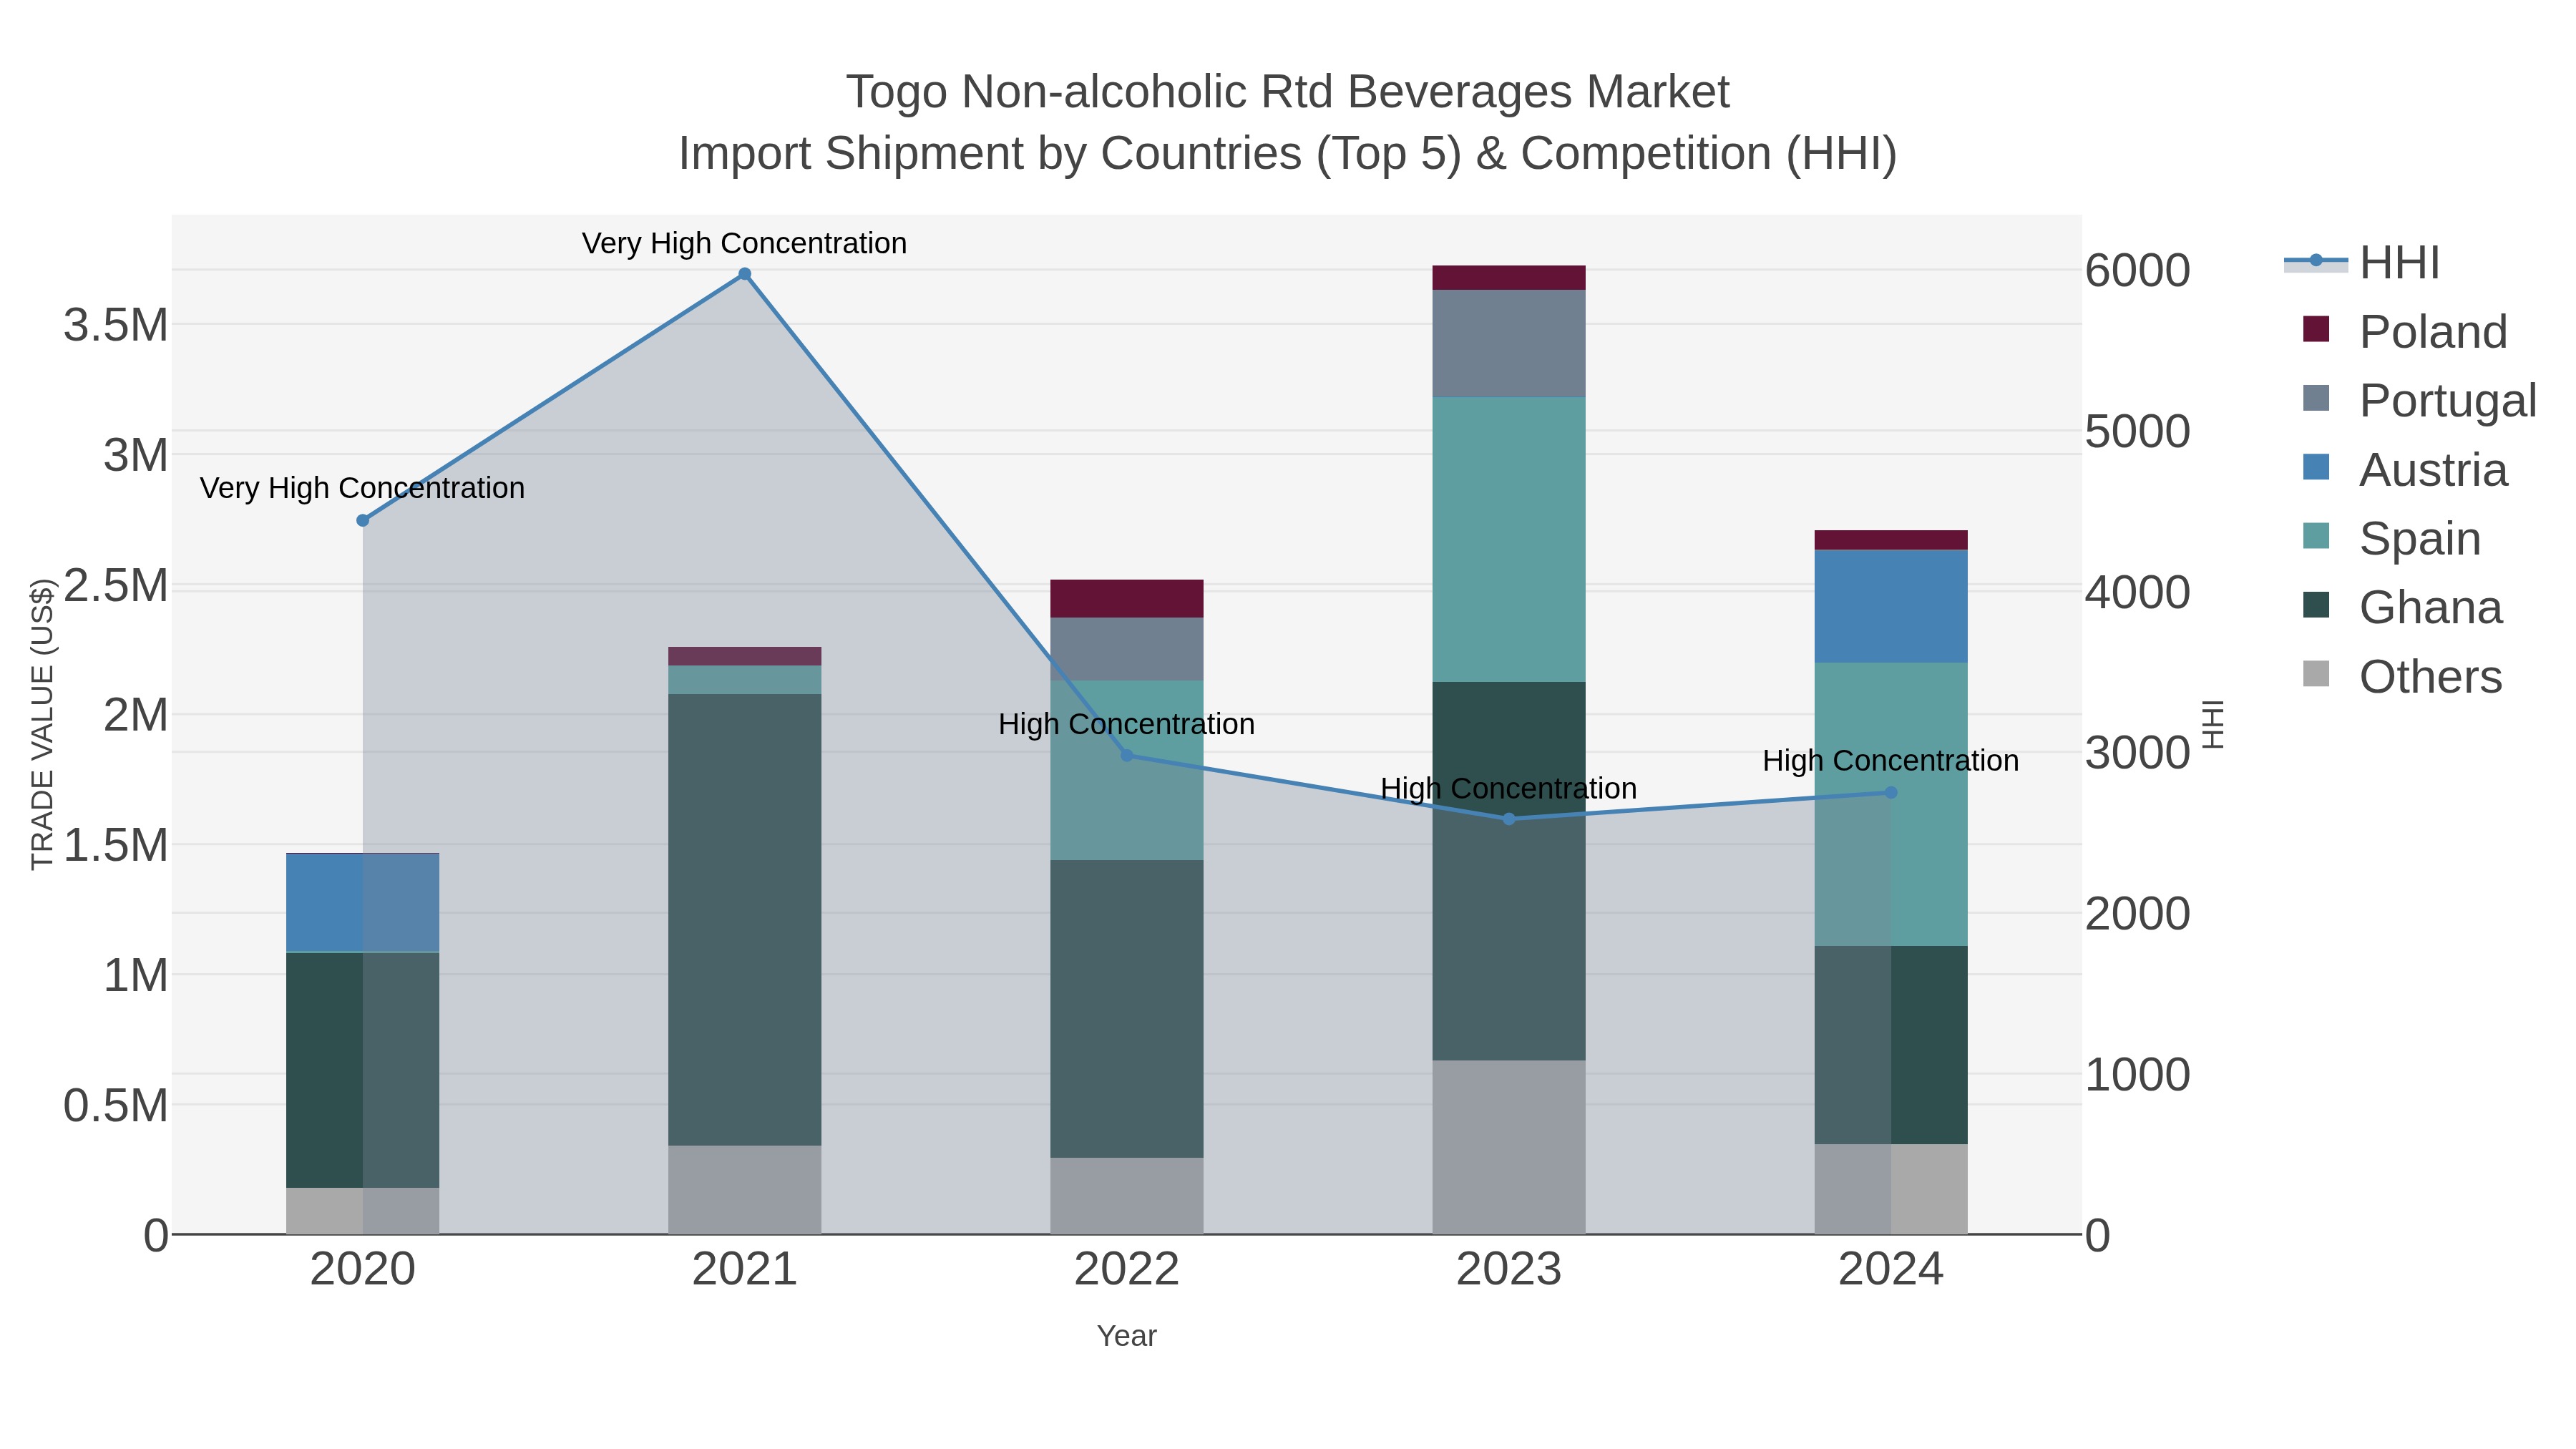2576x1449 pixels.
Task: Click the 'Very High Concentration' label above 2020
Action: [x=362, y=489]
